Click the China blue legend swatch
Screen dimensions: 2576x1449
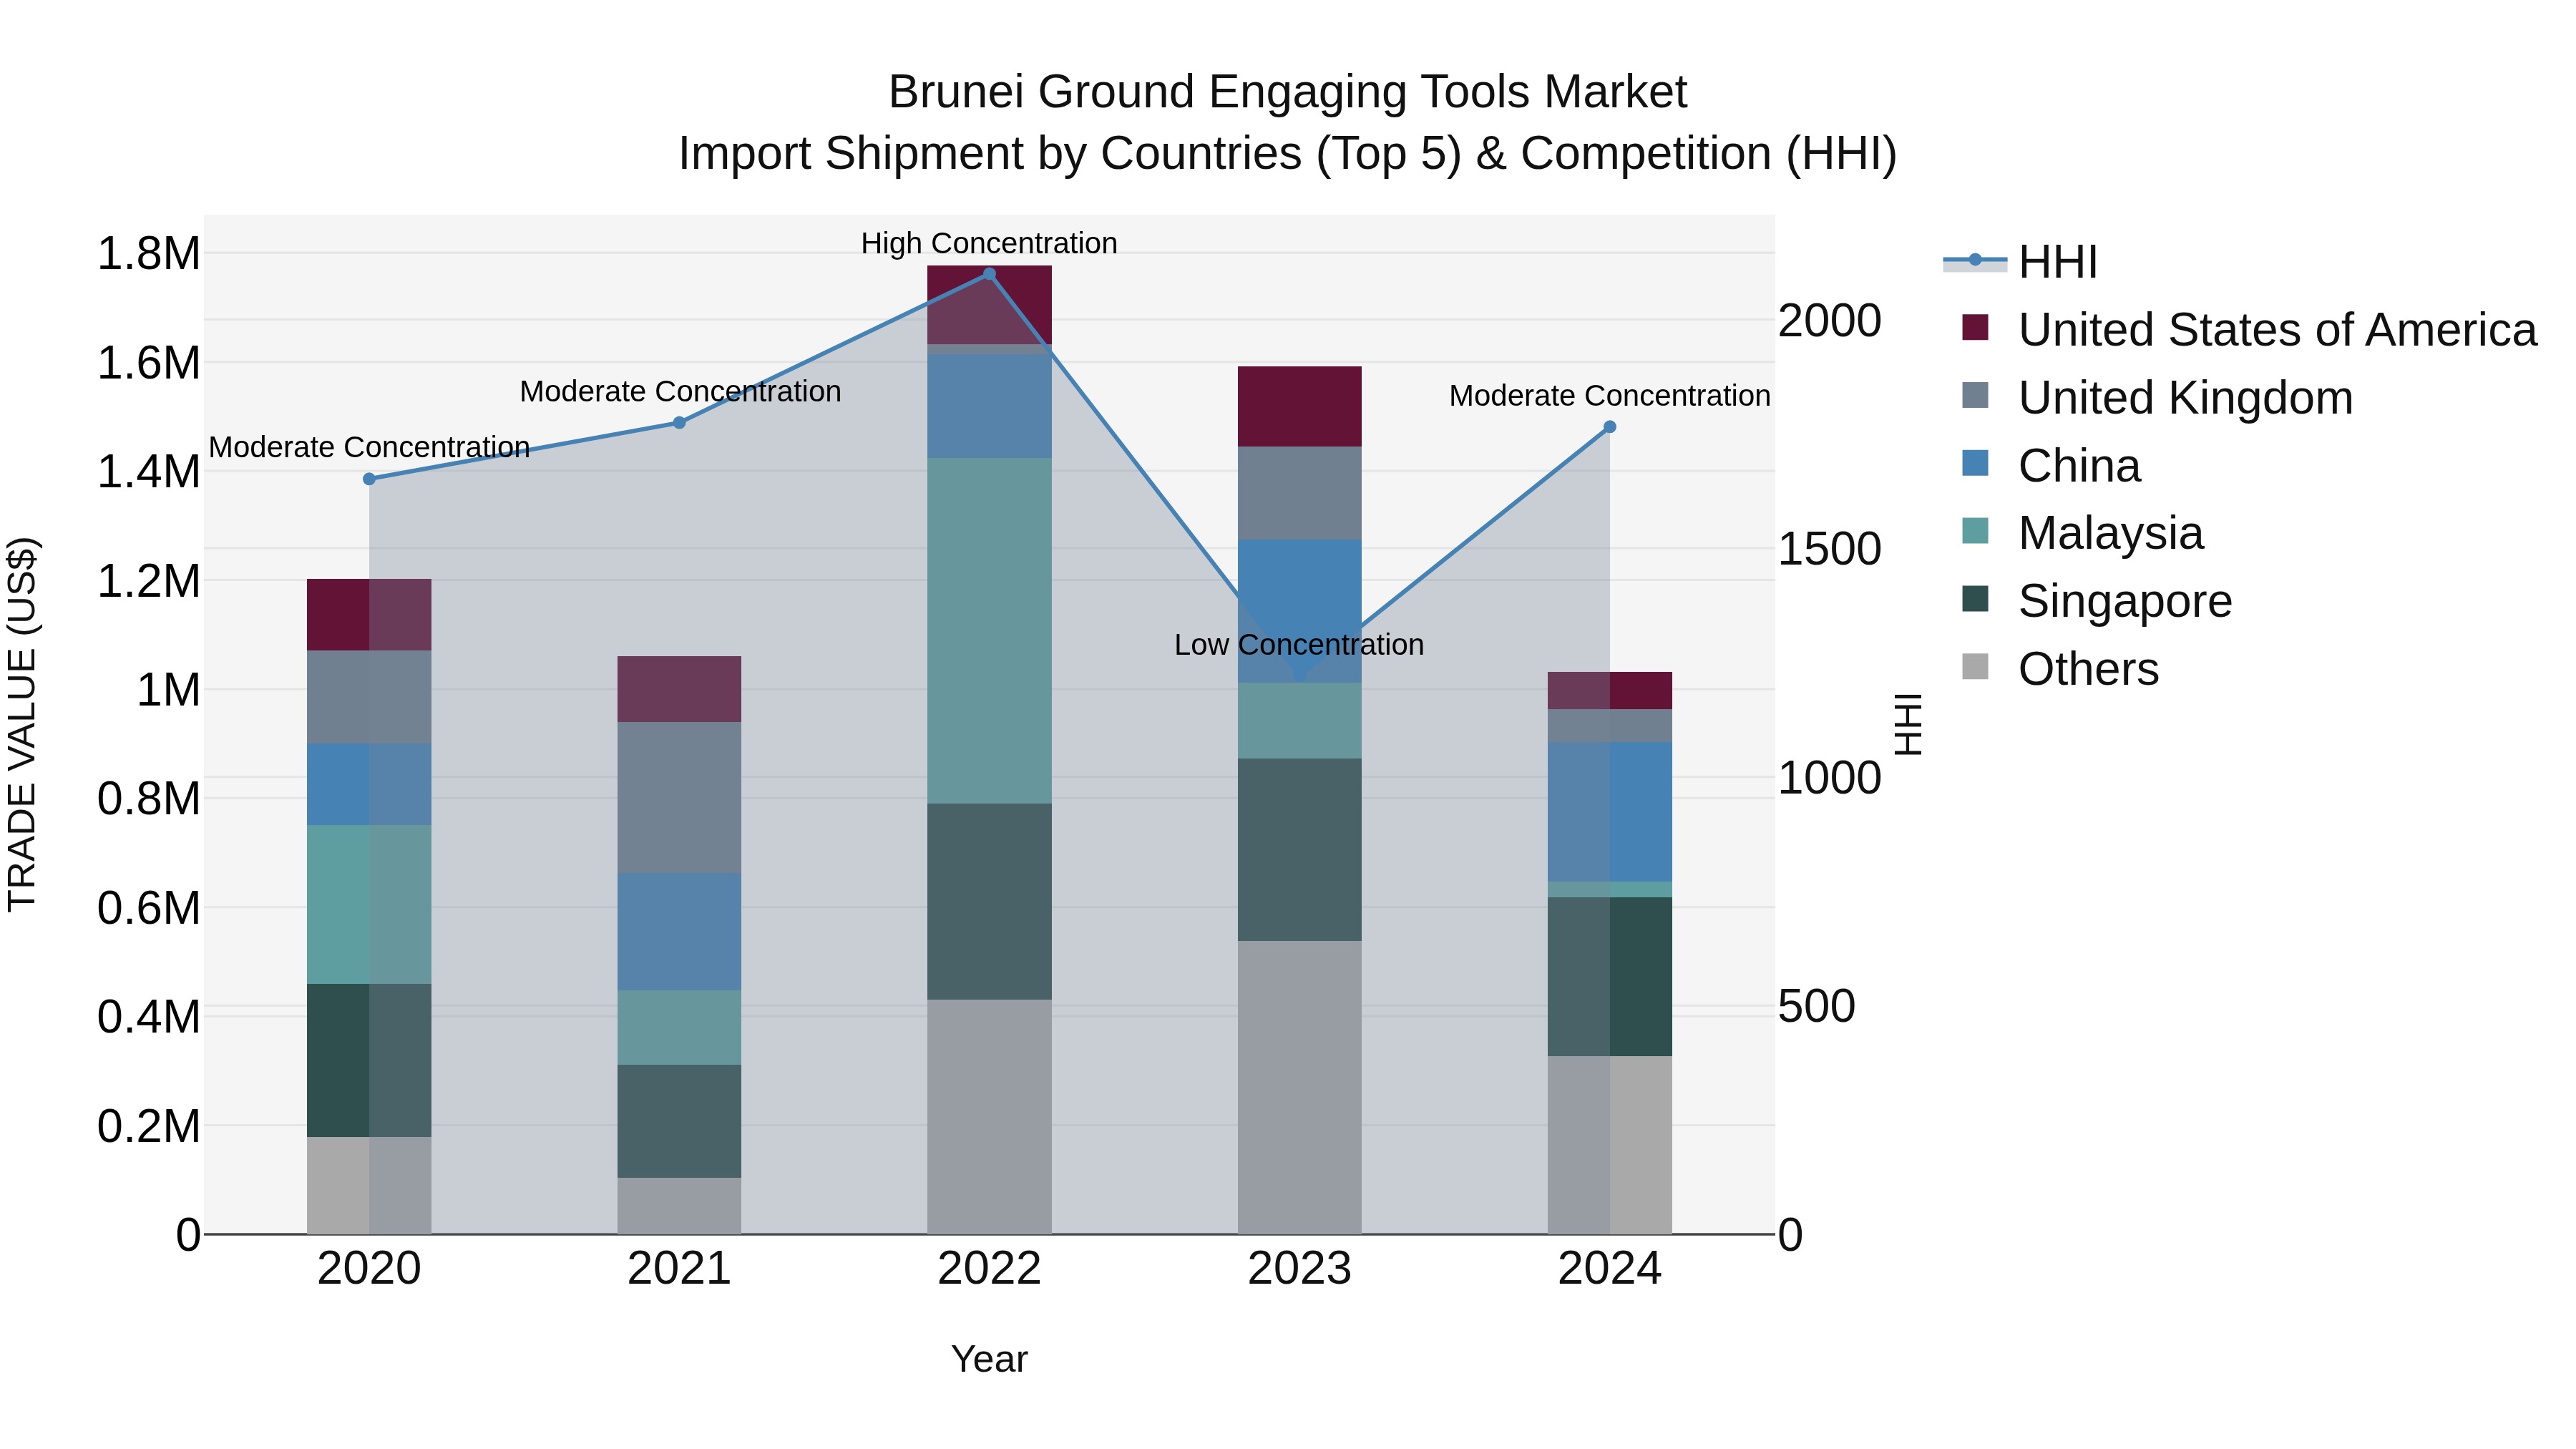pyautogui.click(x=1975, y=463)
